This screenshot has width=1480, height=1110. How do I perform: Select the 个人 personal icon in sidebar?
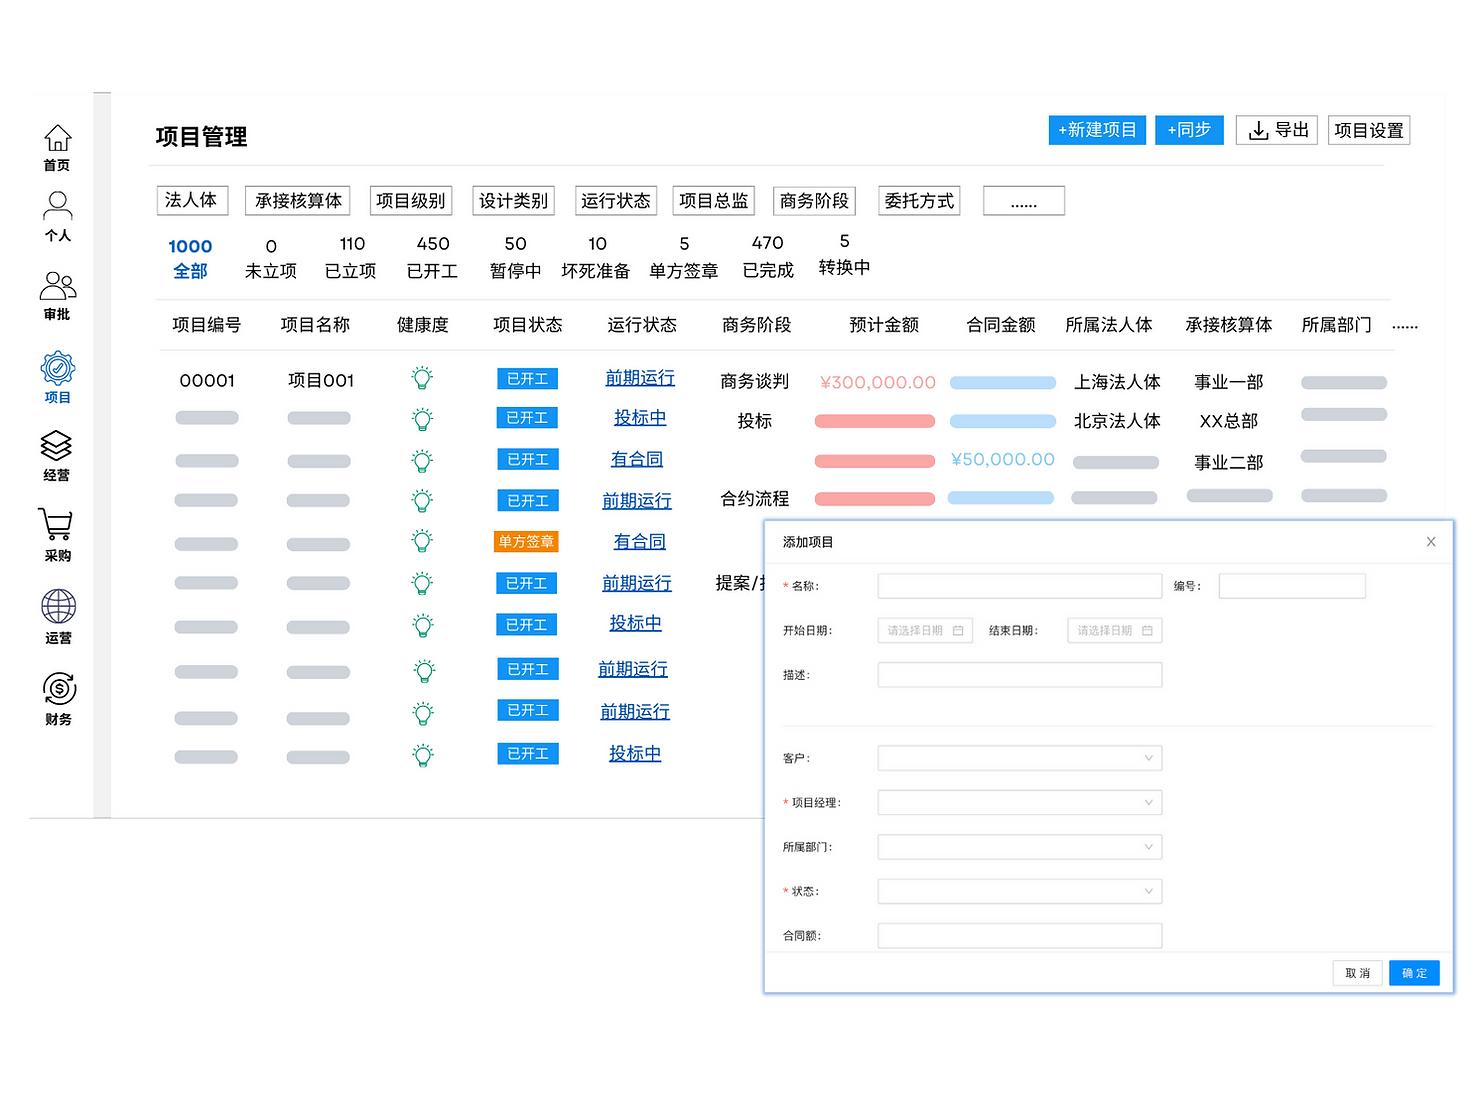pyautogui.click(x=57, y=207)
